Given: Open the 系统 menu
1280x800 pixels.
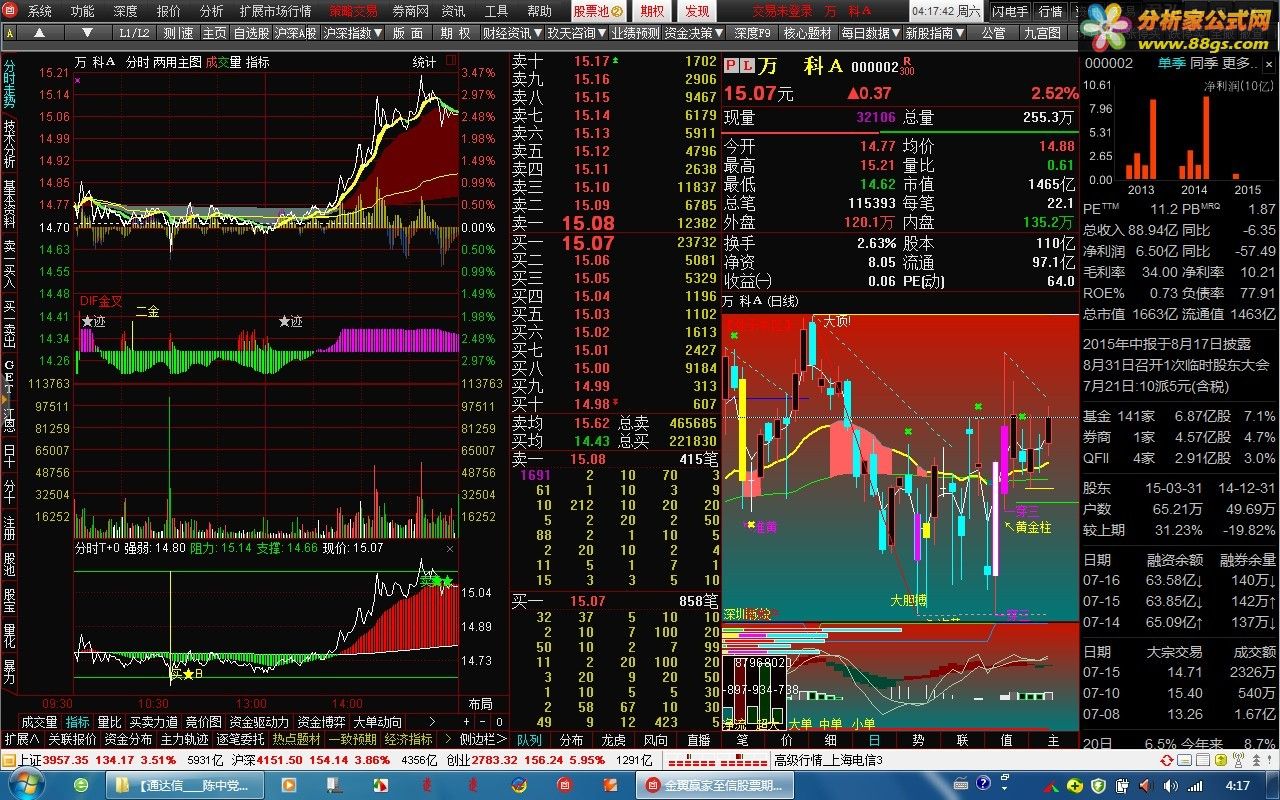Looking at the screenshot, I should click(40, 11).
